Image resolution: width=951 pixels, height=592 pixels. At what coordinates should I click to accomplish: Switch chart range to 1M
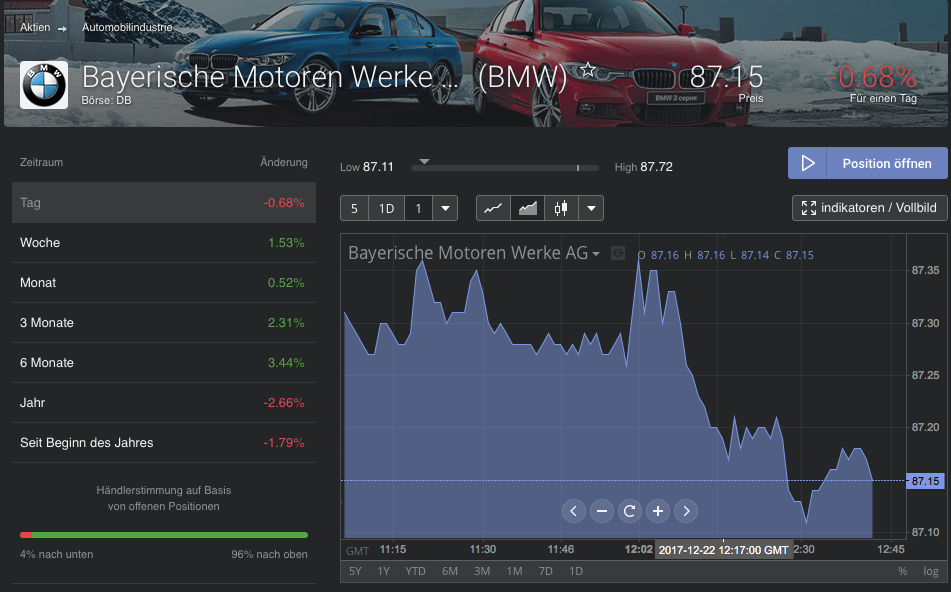(514, 571)
